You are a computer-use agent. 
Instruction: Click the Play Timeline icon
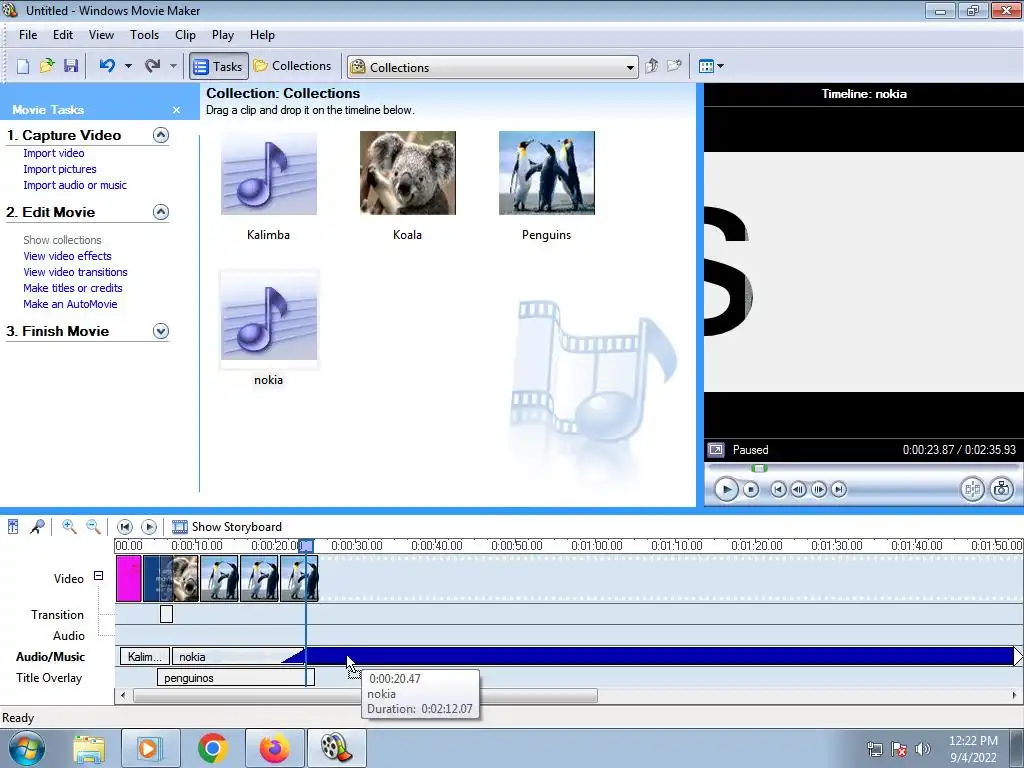click(149, 526)
